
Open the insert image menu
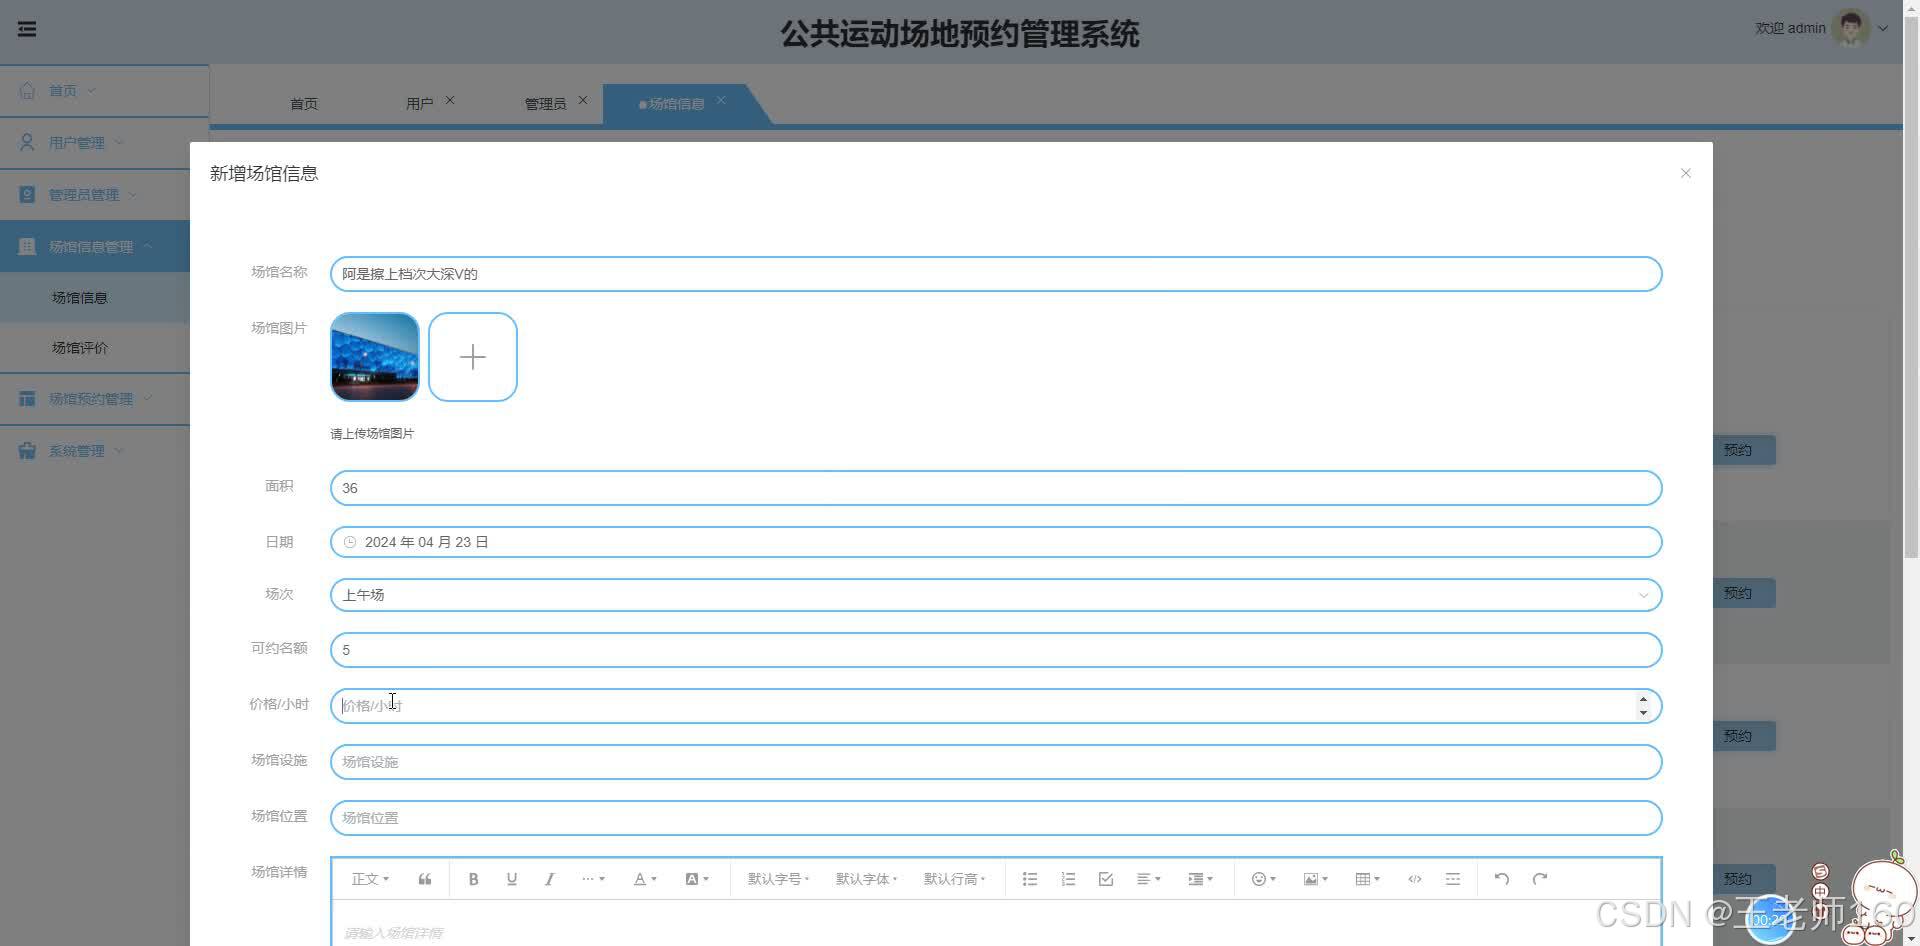[x=1315, y=879]
